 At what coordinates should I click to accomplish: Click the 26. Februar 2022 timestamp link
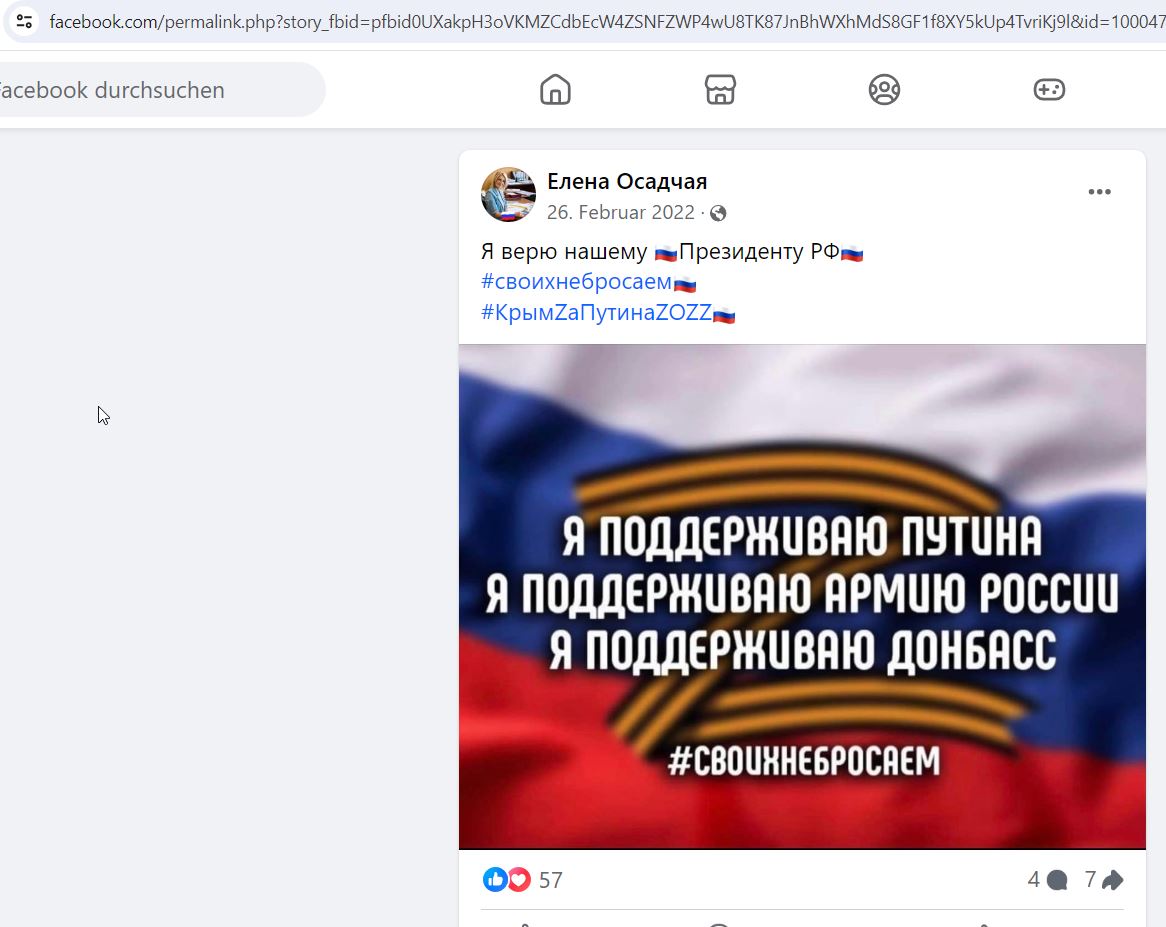(x=620, y=213)
